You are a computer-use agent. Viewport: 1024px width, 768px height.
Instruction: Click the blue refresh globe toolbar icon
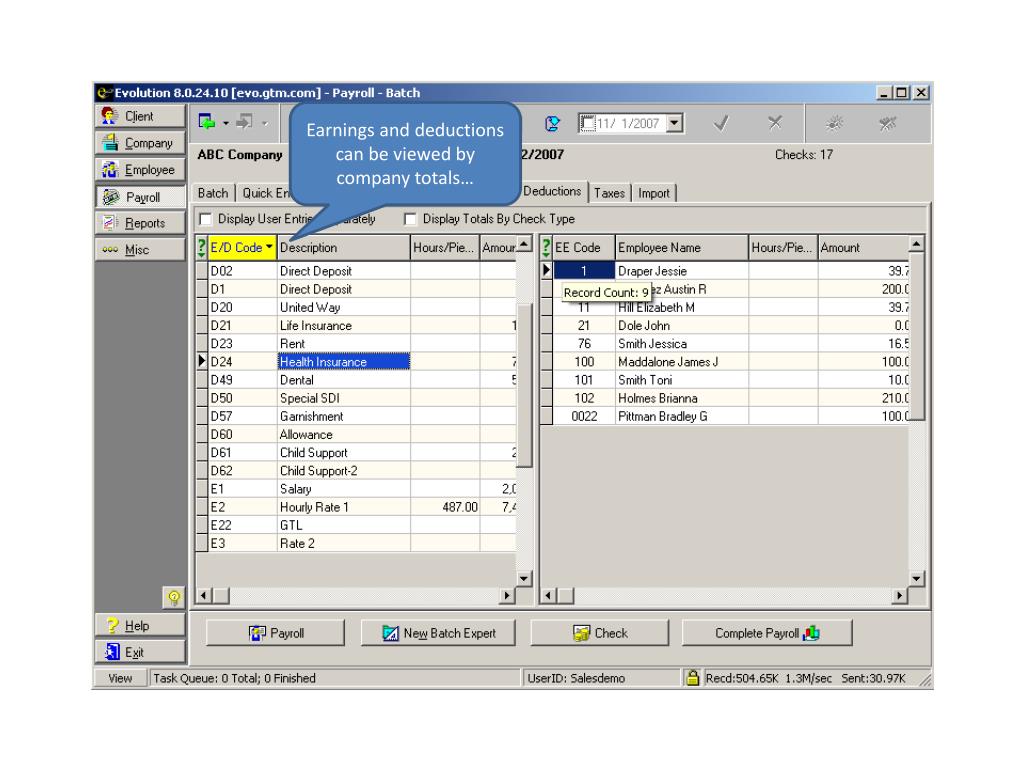pyautogui.click(x=552, y=123)
